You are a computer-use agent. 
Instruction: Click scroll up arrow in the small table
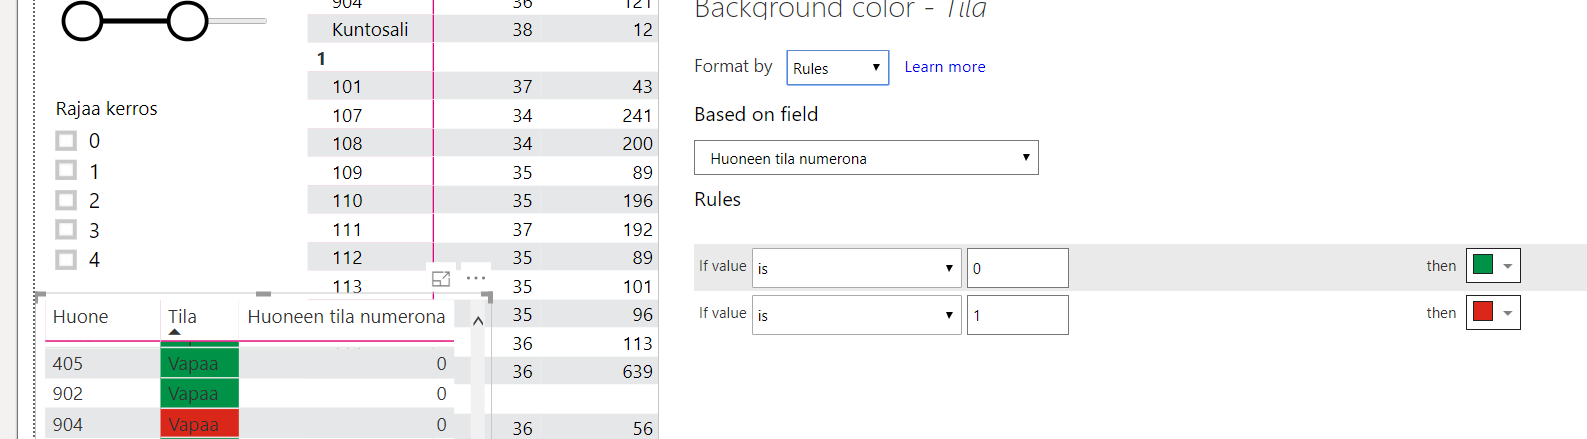(x=478, y=321)
